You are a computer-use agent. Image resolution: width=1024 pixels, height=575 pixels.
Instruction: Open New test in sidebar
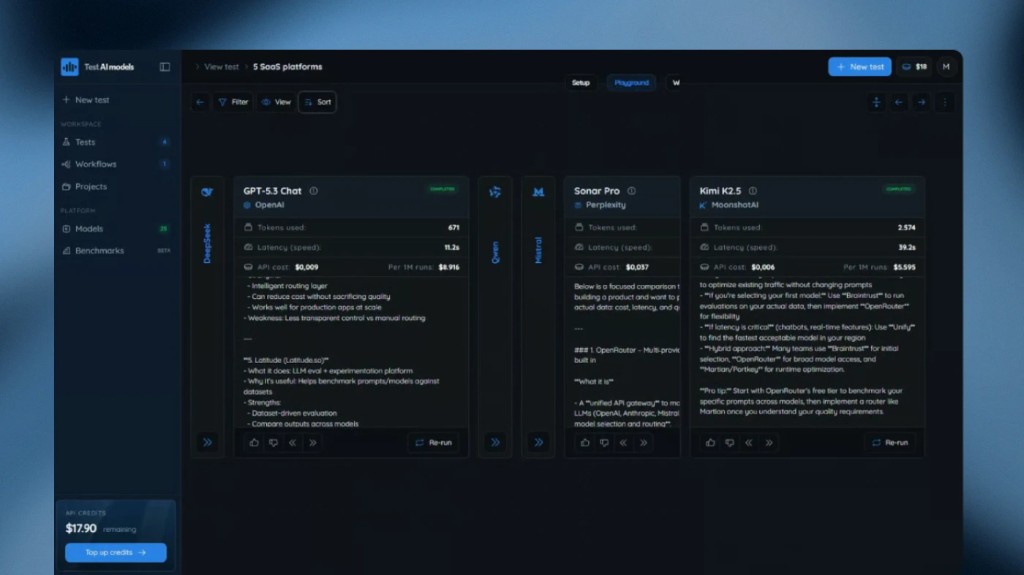click(x=86, y=100)
